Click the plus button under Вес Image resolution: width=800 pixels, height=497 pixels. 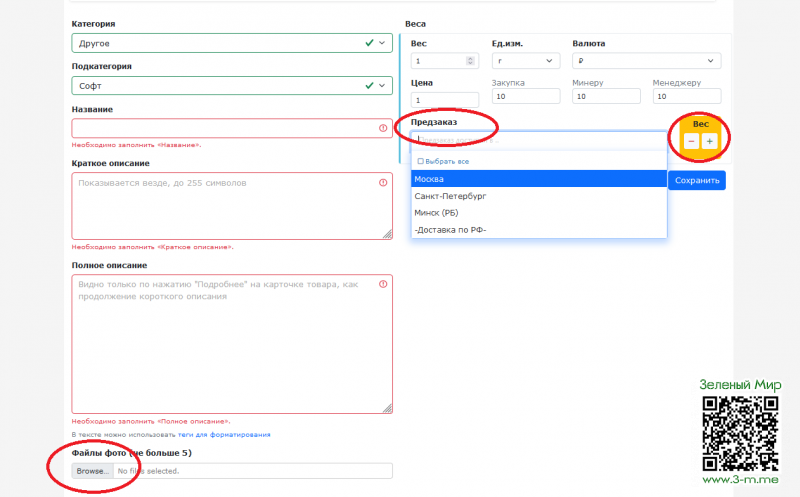click(709, 142)
